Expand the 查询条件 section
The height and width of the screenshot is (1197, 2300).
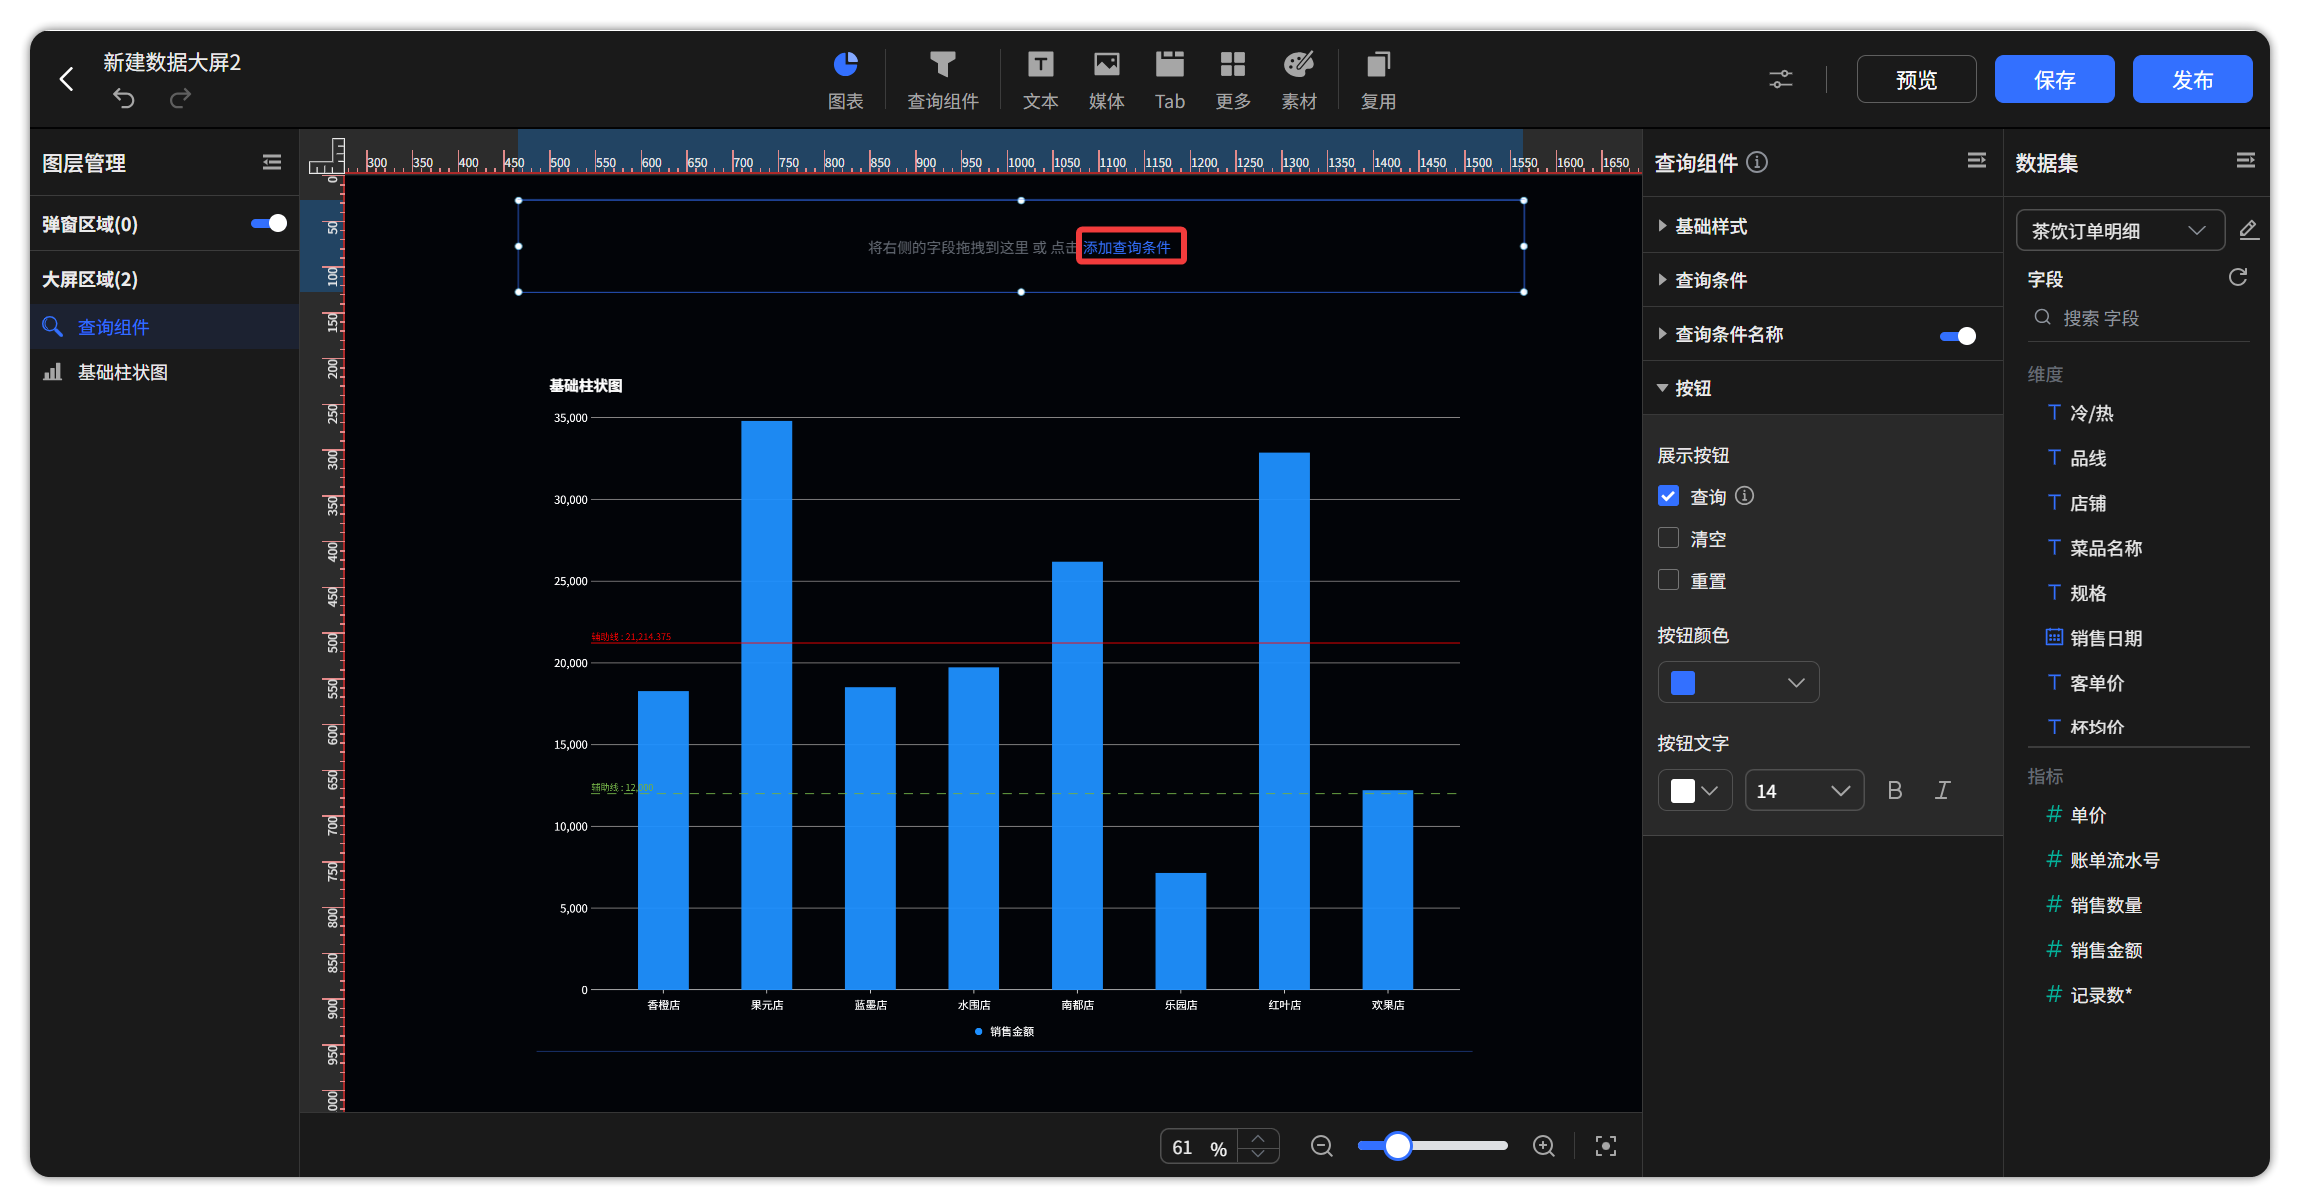1822,280
